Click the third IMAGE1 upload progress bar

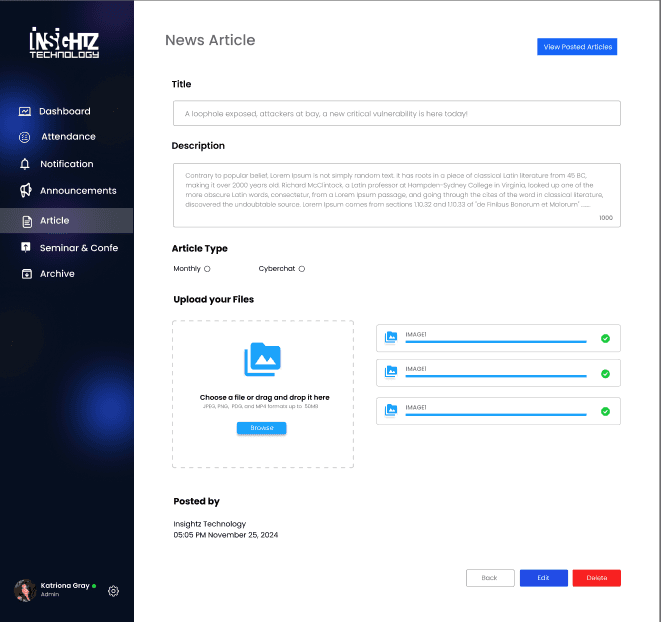coord(495,414)
